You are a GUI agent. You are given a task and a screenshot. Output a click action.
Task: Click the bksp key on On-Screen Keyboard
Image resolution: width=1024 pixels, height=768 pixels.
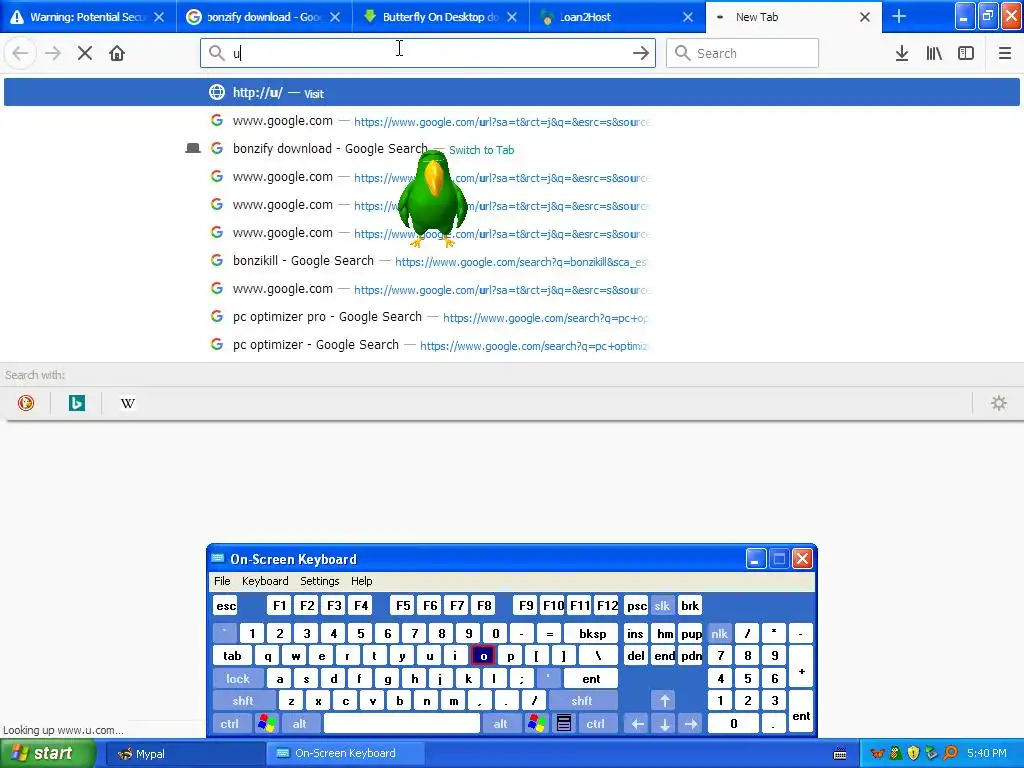592,633
